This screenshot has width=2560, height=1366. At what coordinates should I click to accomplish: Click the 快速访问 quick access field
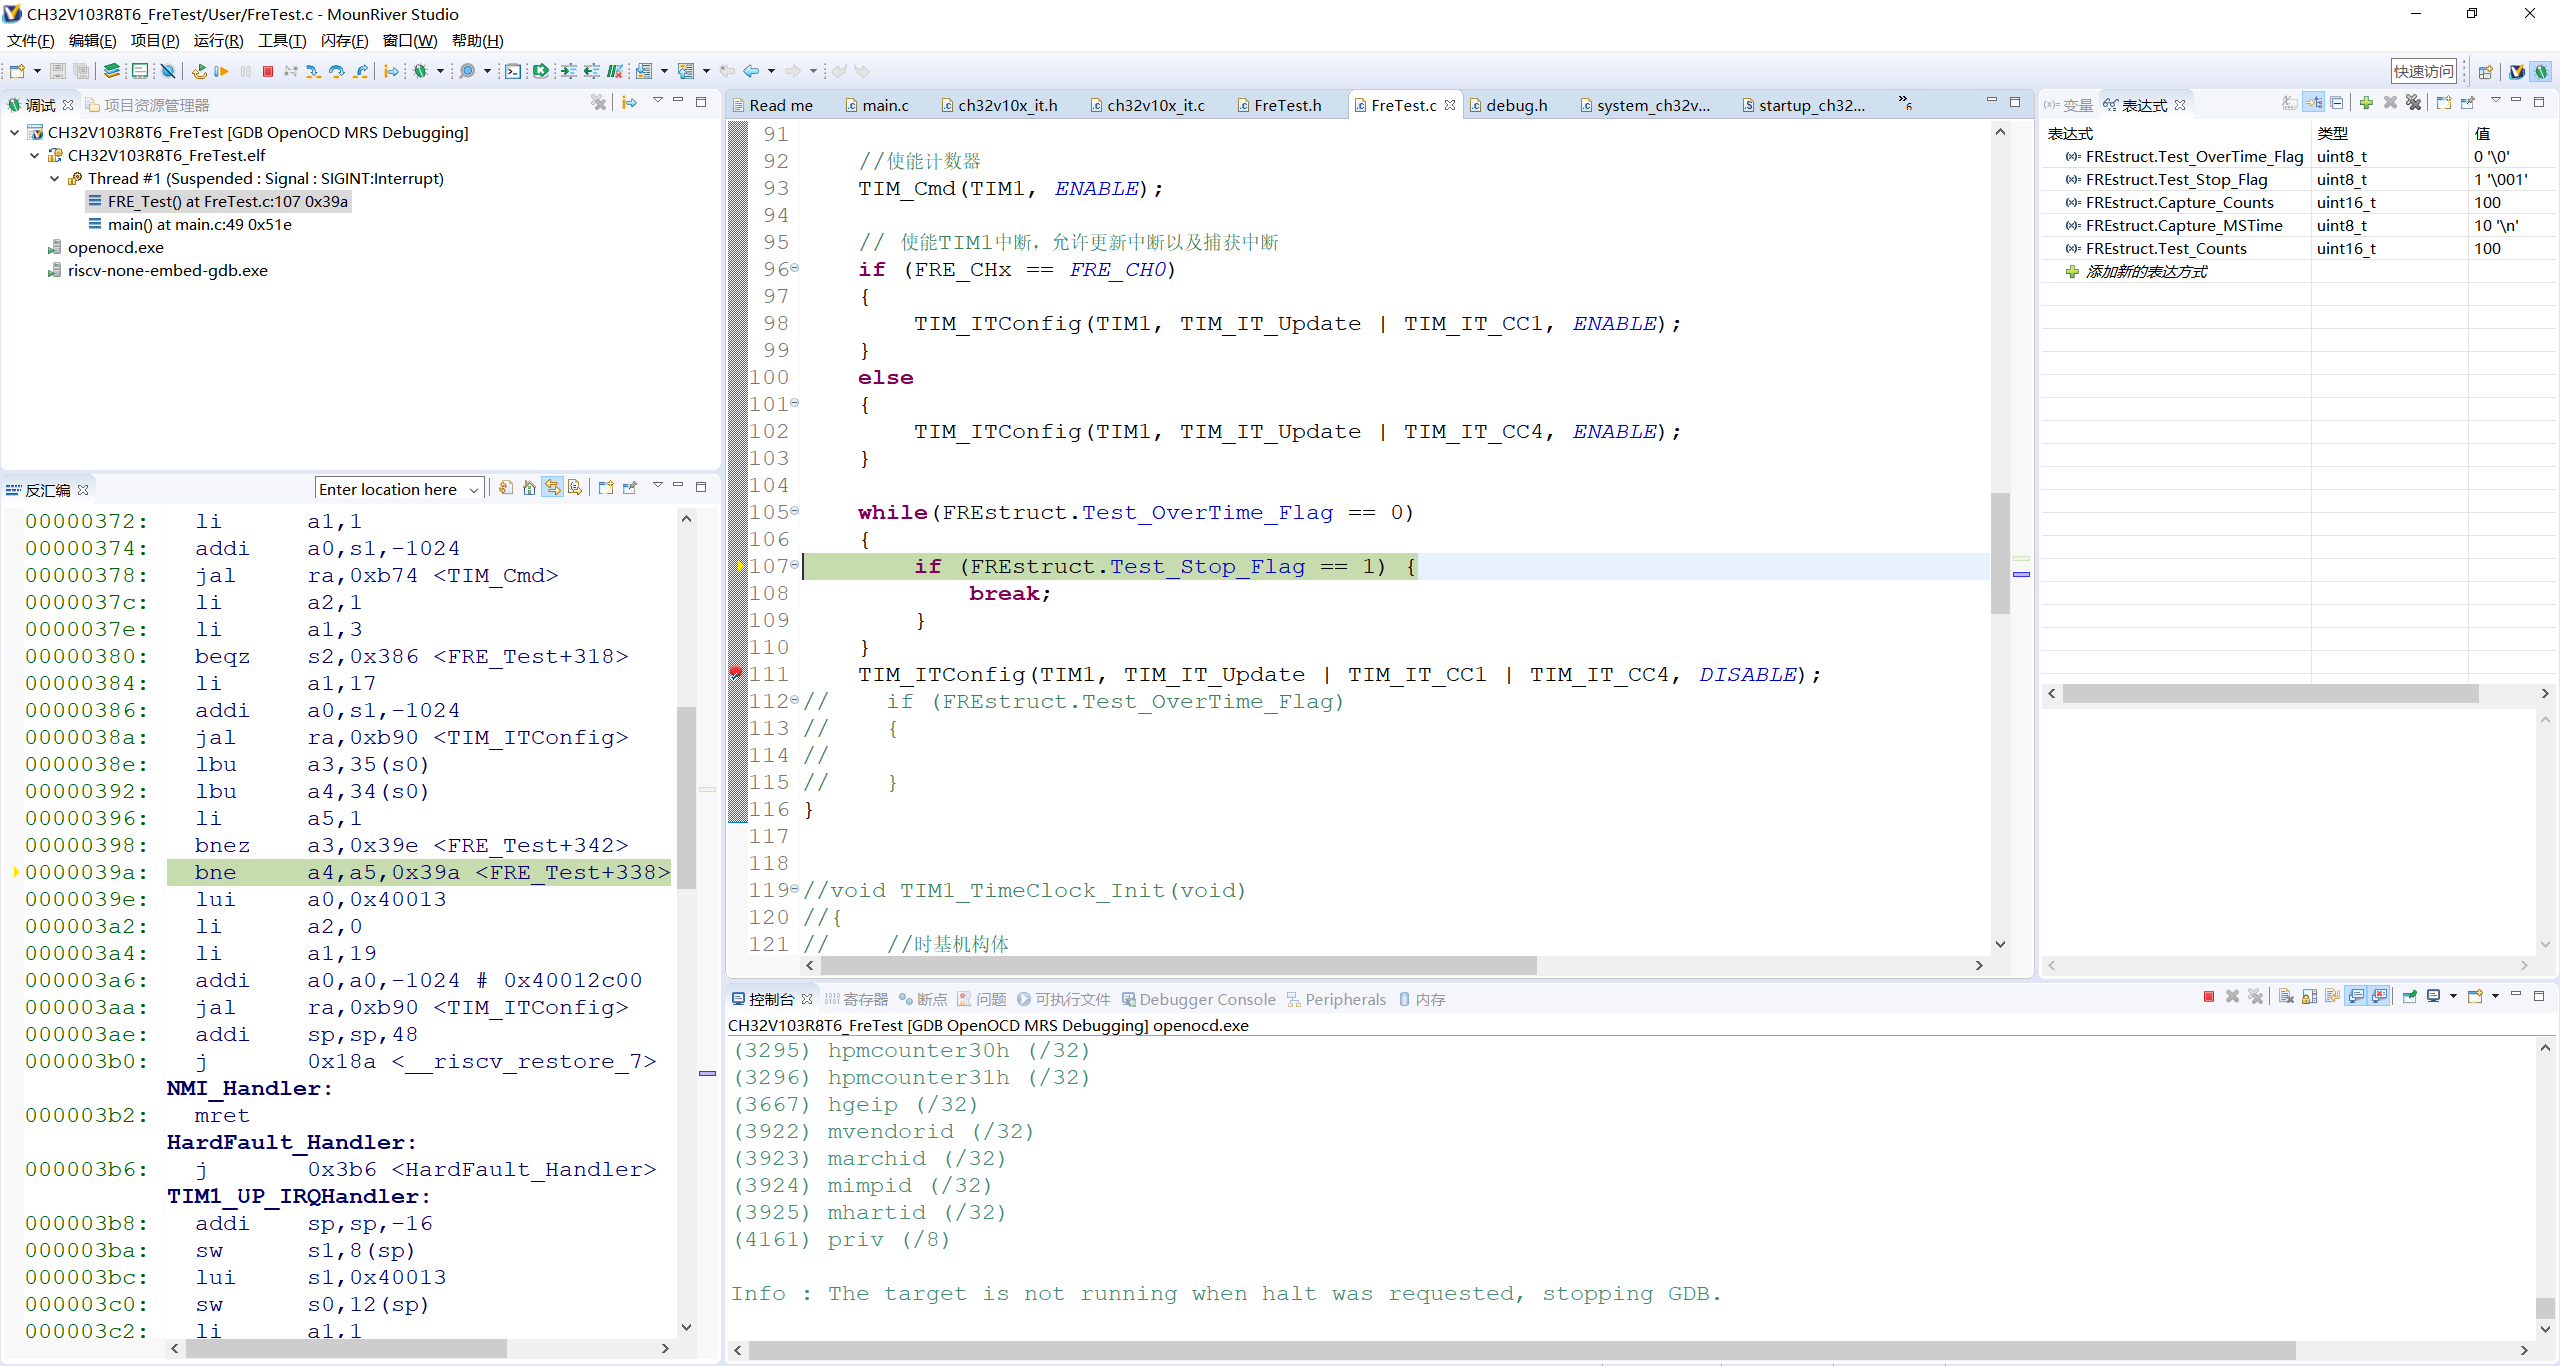2423,71
